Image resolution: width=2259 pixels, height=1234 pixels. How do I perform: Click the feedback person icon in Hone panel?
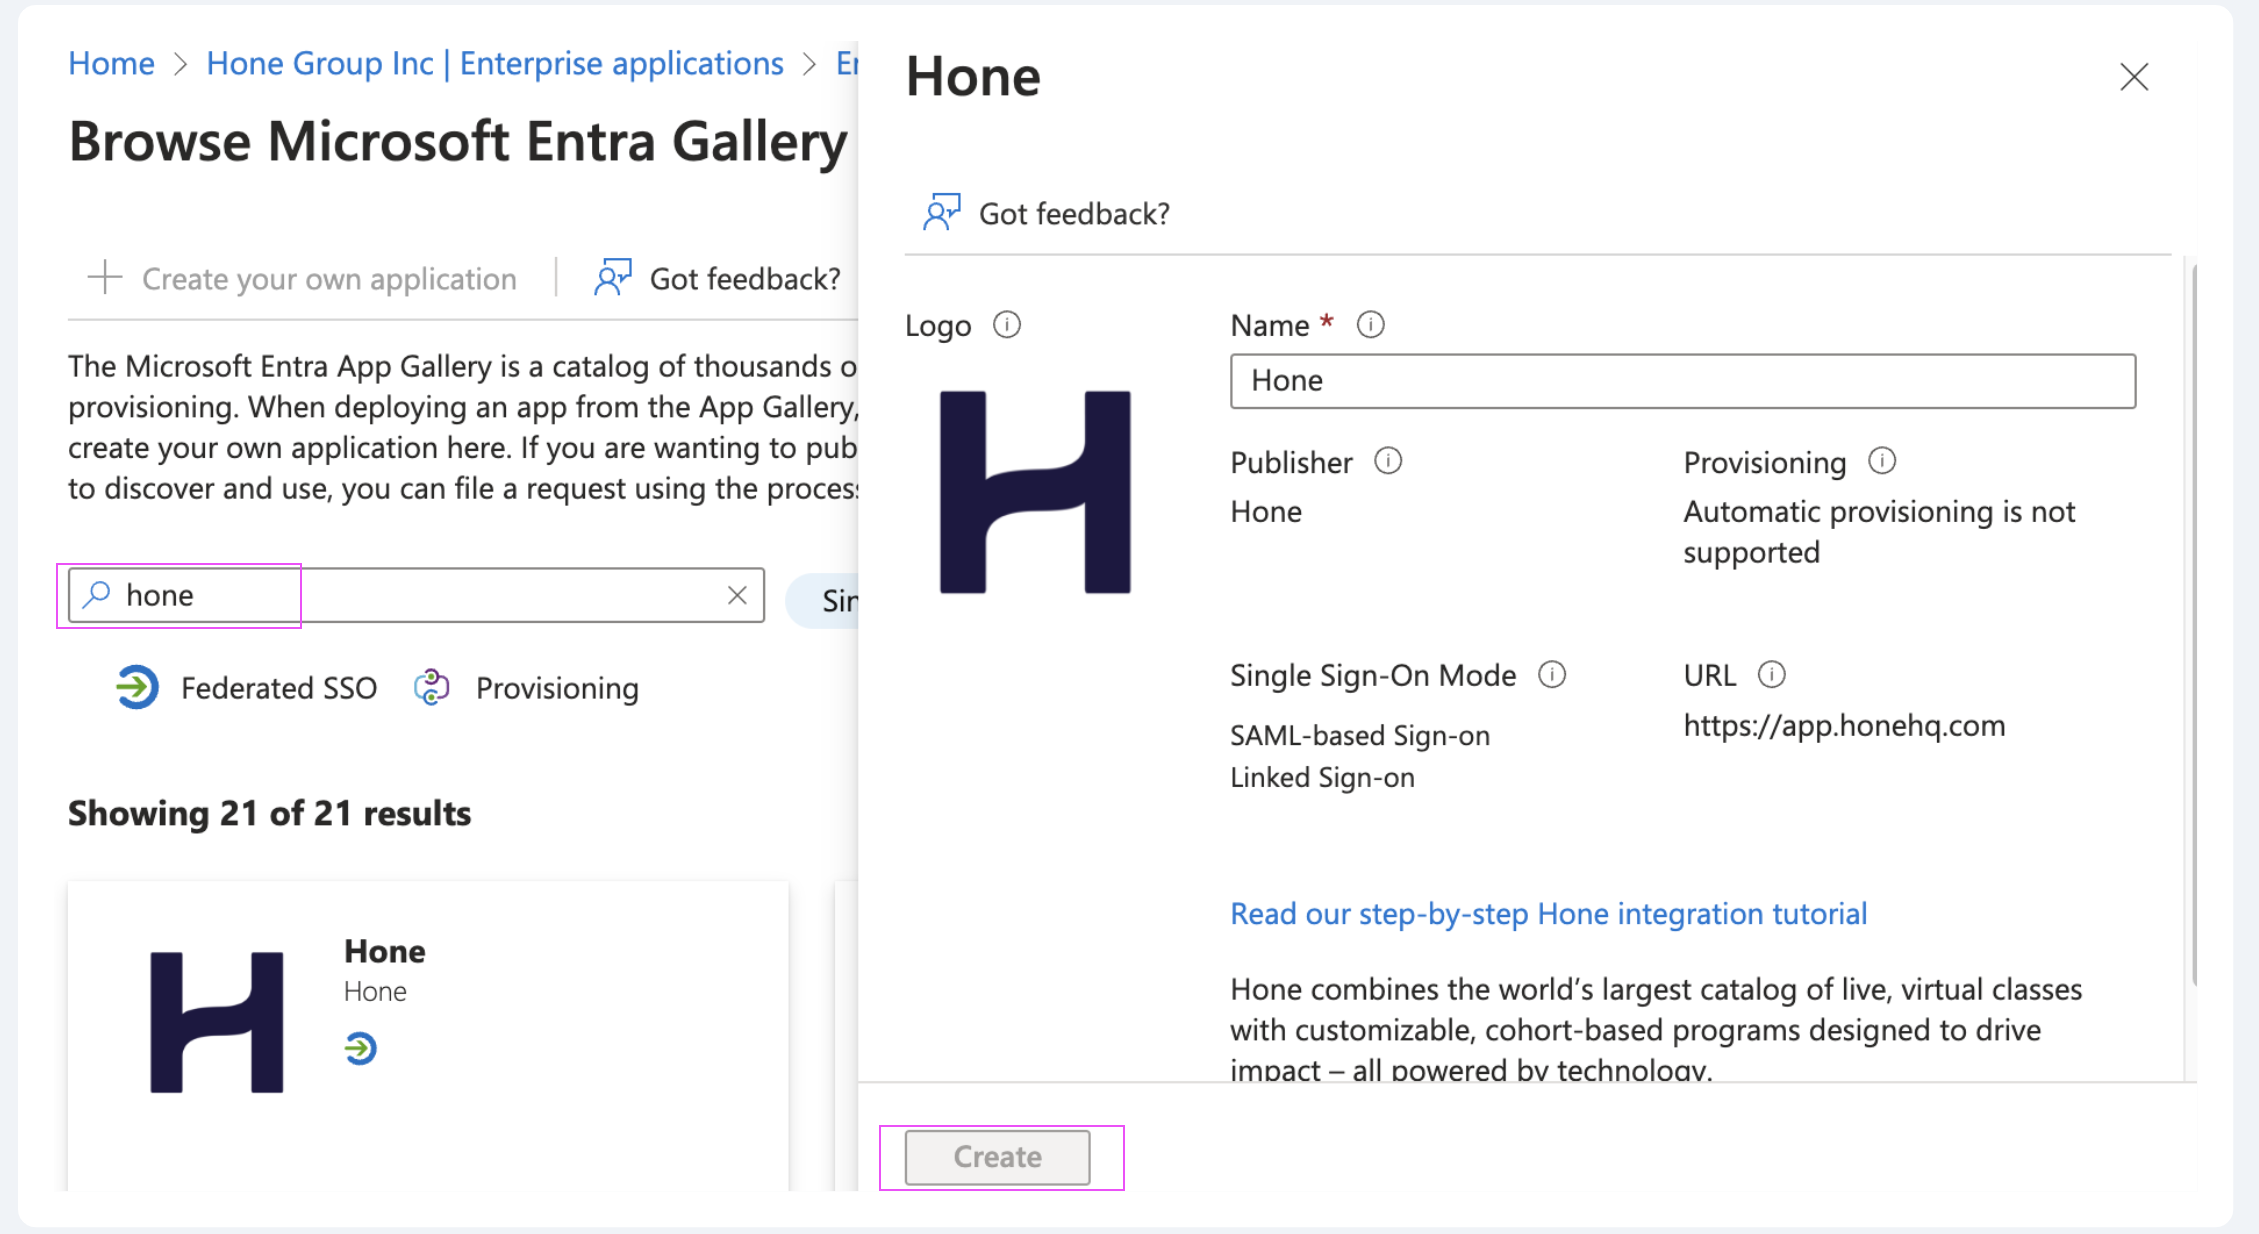(941, 212)
